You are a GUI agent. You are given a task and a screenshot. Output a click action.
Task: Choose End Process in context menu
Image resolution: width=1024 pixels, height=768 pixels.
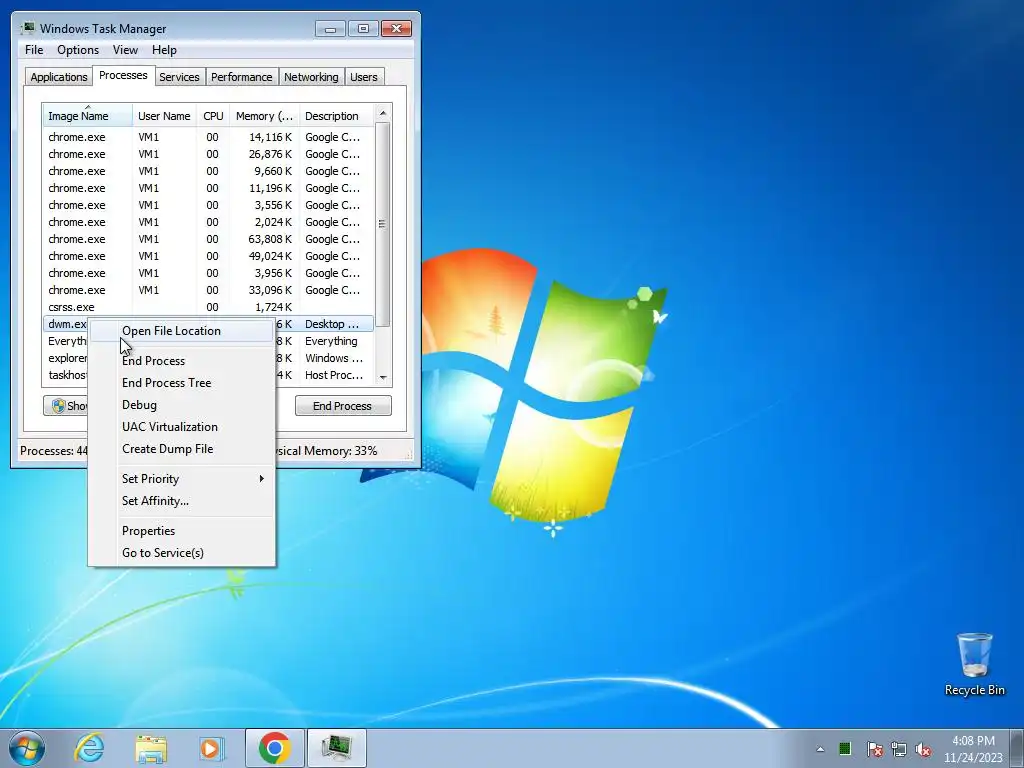pyautogui.click(x=182, y=361)
